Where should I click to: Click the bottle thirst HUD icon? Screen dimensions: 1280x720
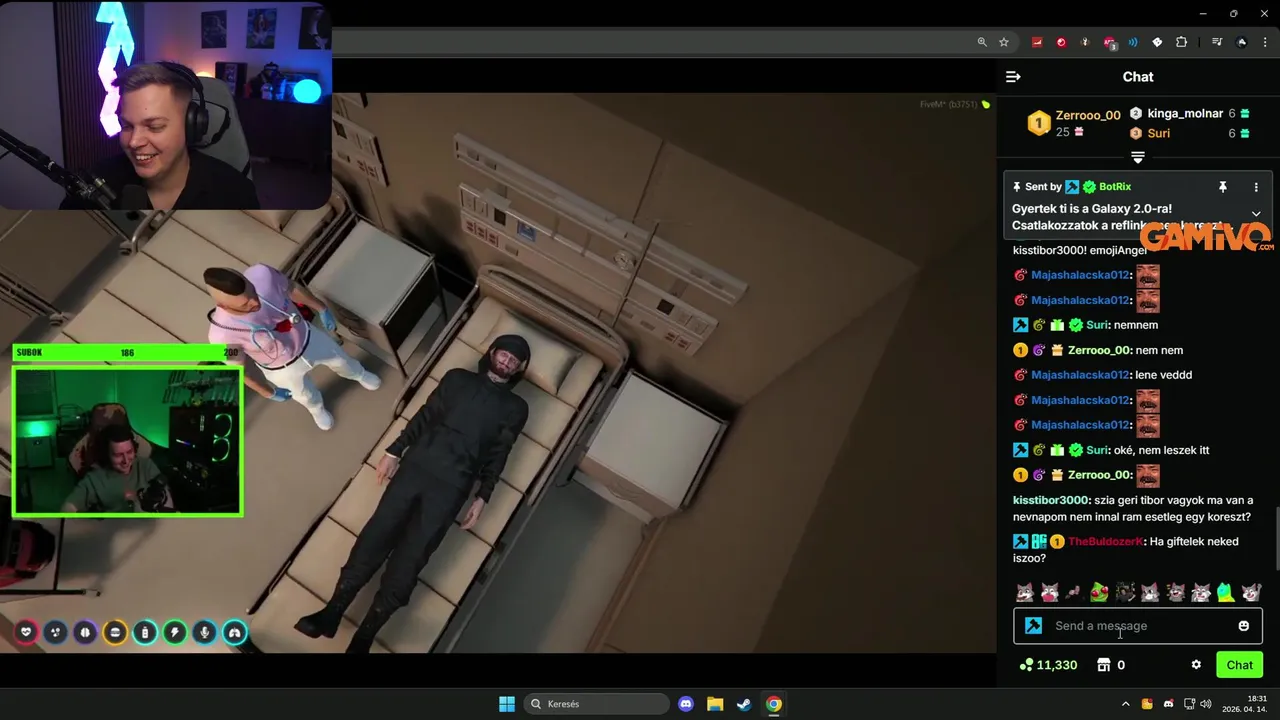click(x=145, y=632)
